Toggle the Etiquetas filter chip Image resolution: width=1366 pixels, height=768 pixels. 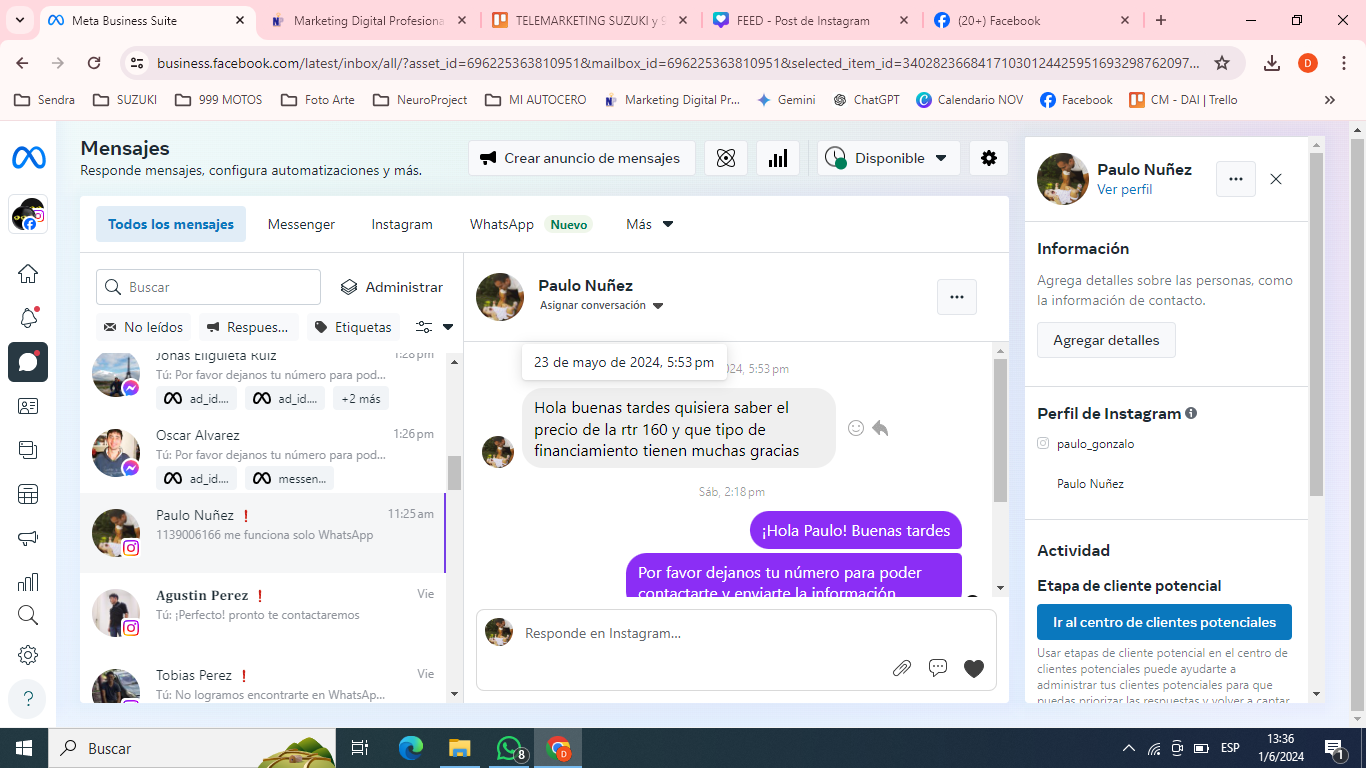click(352, 327)
